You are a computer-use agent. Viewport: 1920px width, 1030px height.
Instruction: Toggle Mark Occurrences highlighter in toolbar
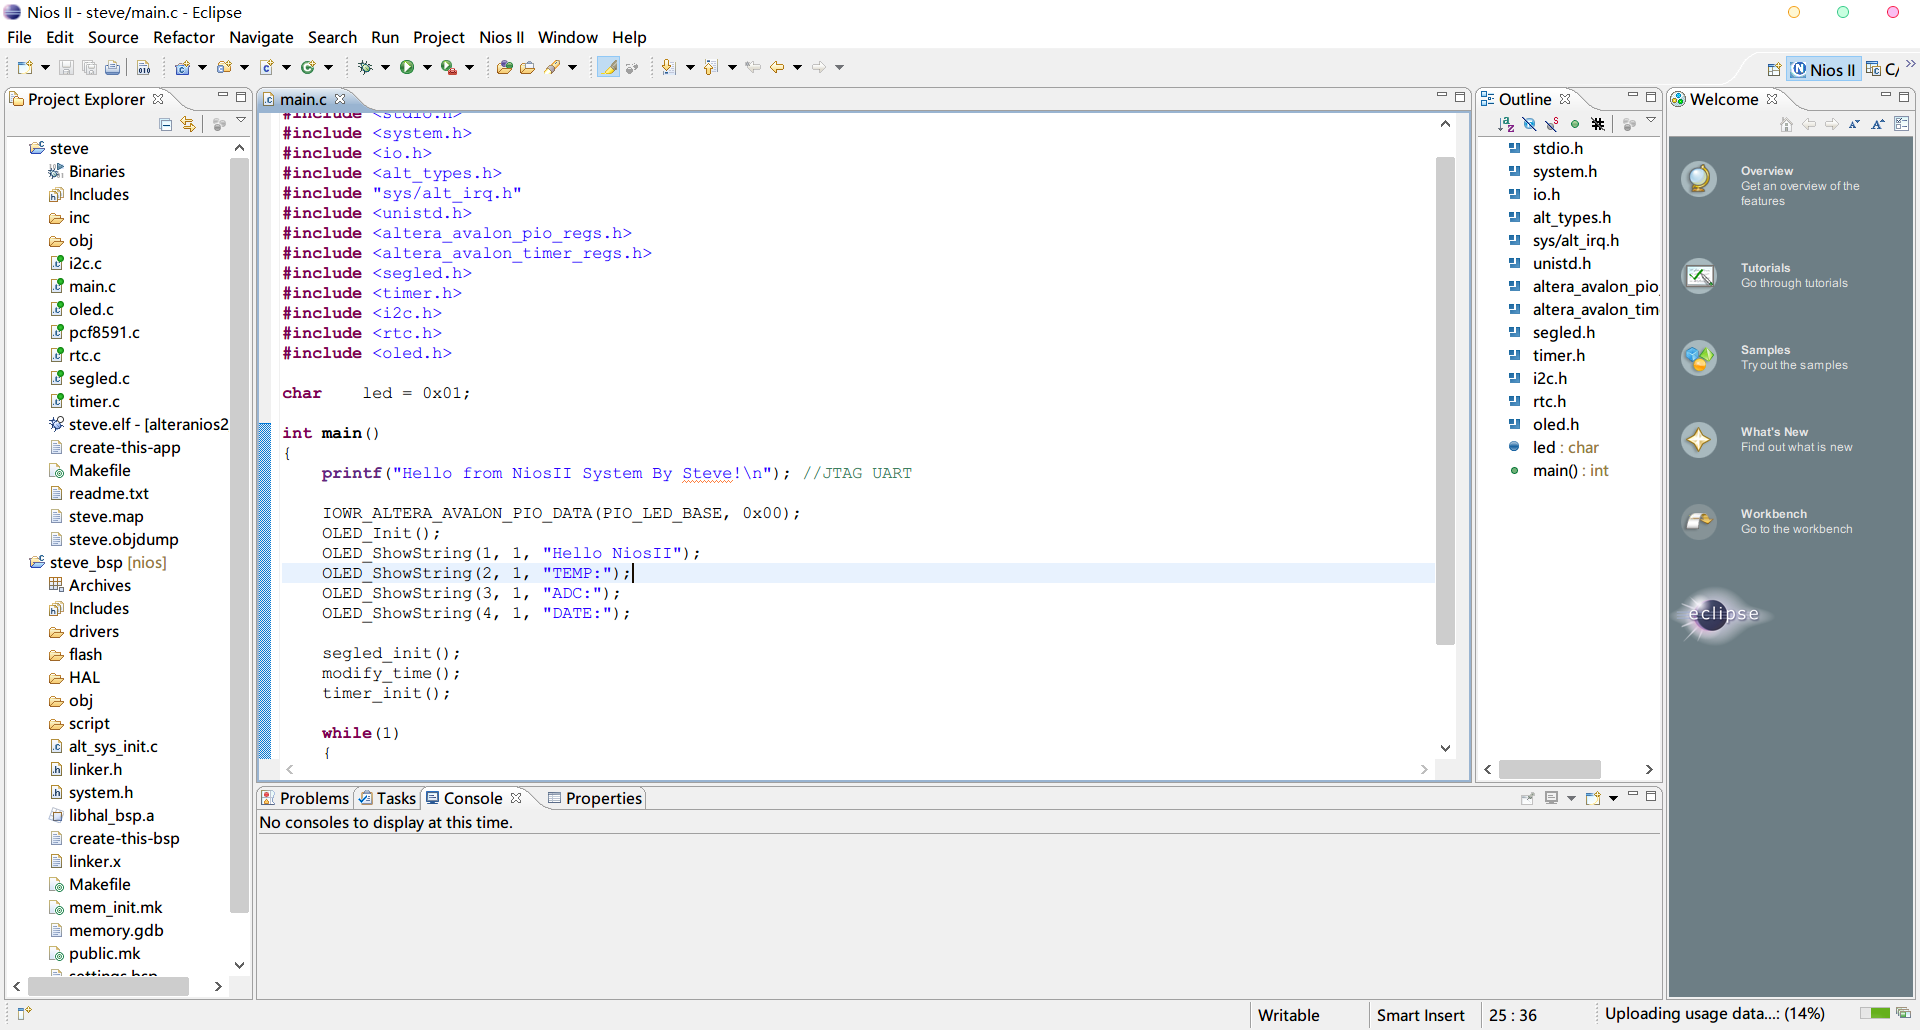pyautogui.click(x=608, y=67)
